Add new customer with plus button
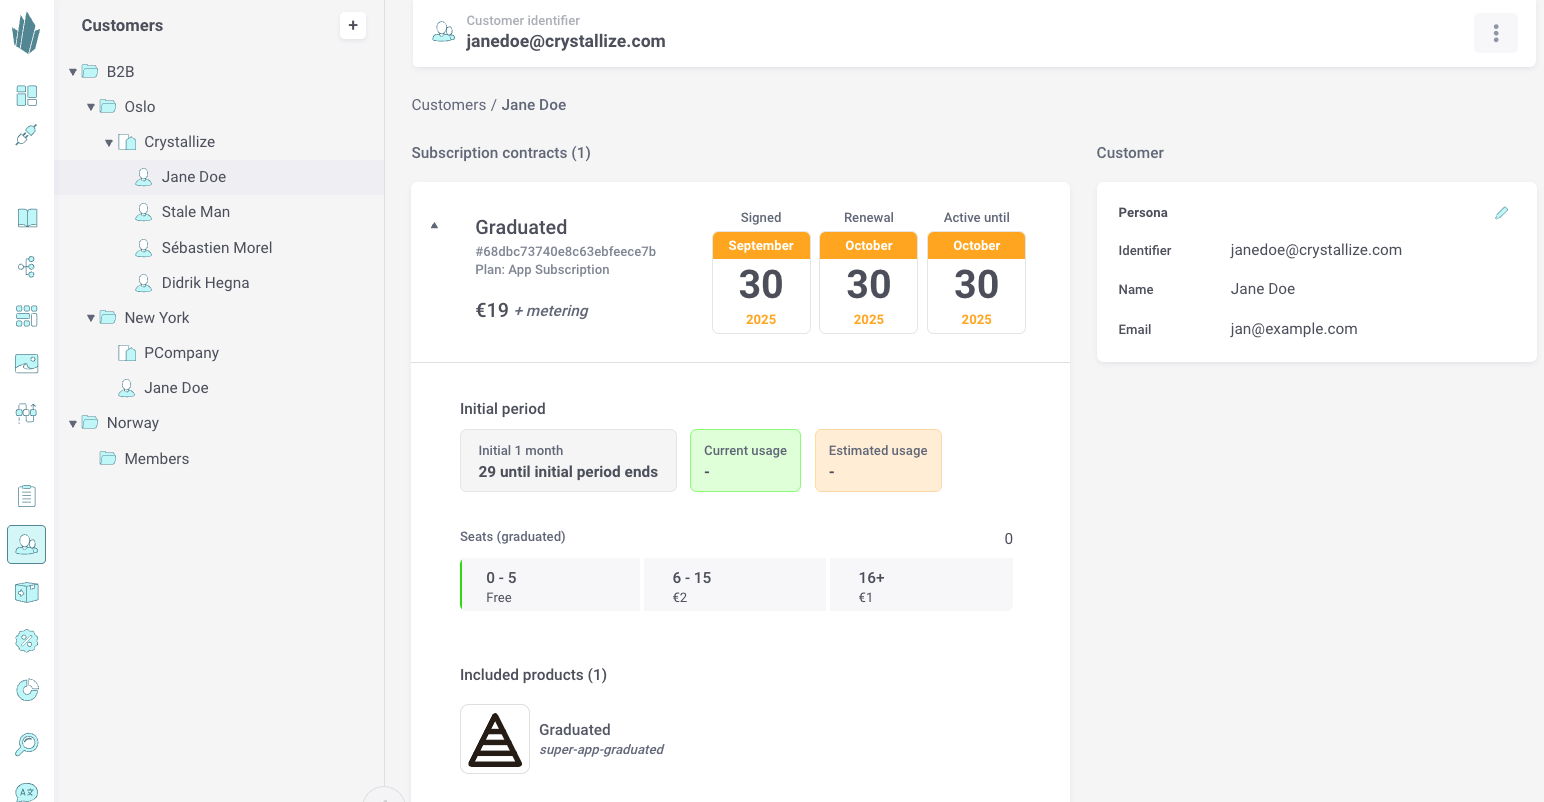The height and width of the screenshot is (802, 1544). [x=353, y=25]
